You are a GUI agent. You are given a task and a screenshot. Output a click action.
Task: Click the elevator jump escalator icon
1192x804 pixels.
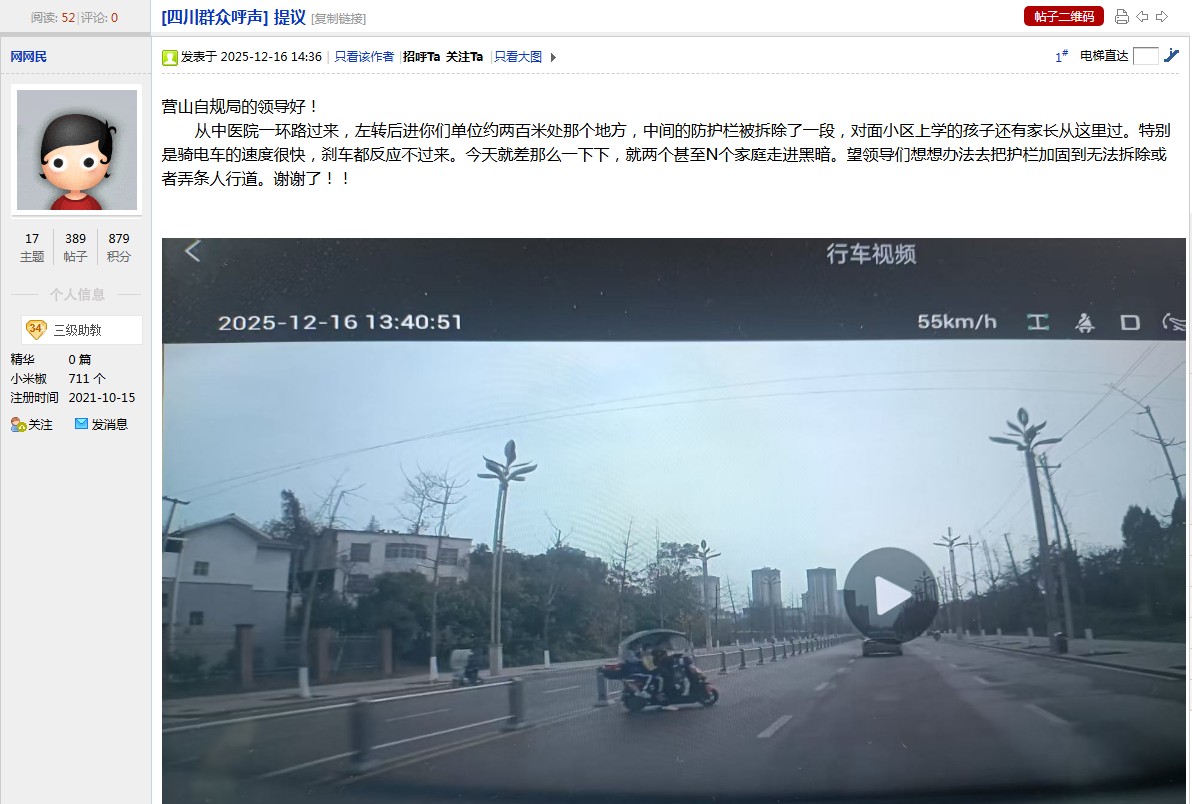pyautogui.click(x=1171, y=55)
